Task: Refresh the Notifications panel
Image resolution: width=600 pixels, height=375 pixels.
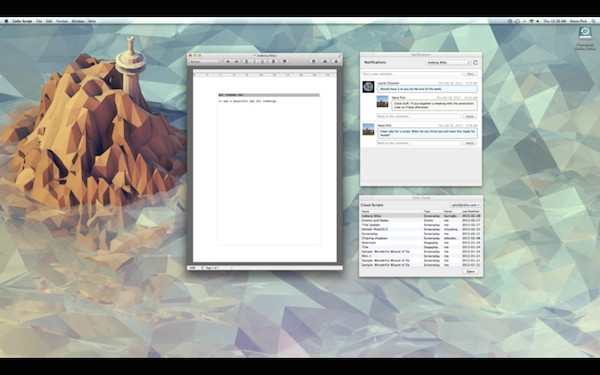Action: click(x=476, y=62)
